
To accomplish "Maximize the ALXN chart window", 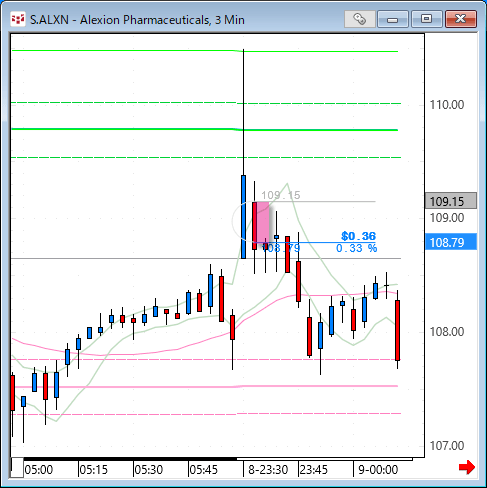I will coord(426,19).
